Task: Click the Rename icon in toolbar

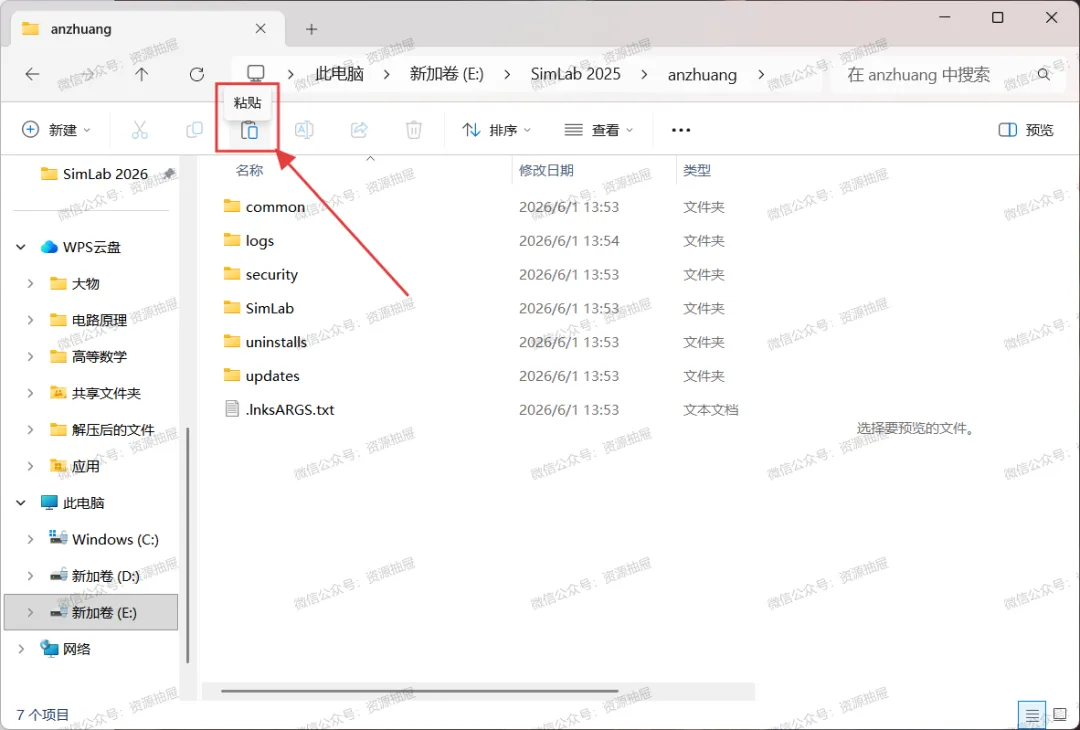Action: [x=304, y=129]
